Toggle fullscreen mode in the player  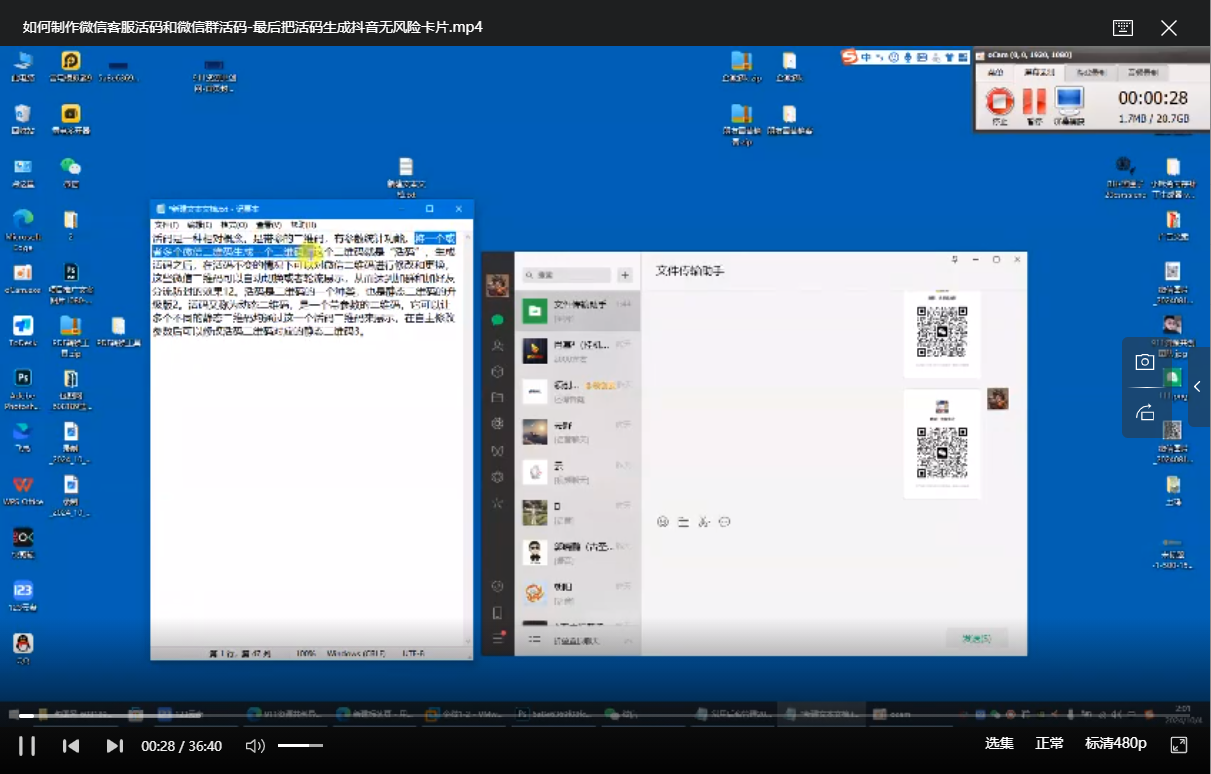point(1179,744)
